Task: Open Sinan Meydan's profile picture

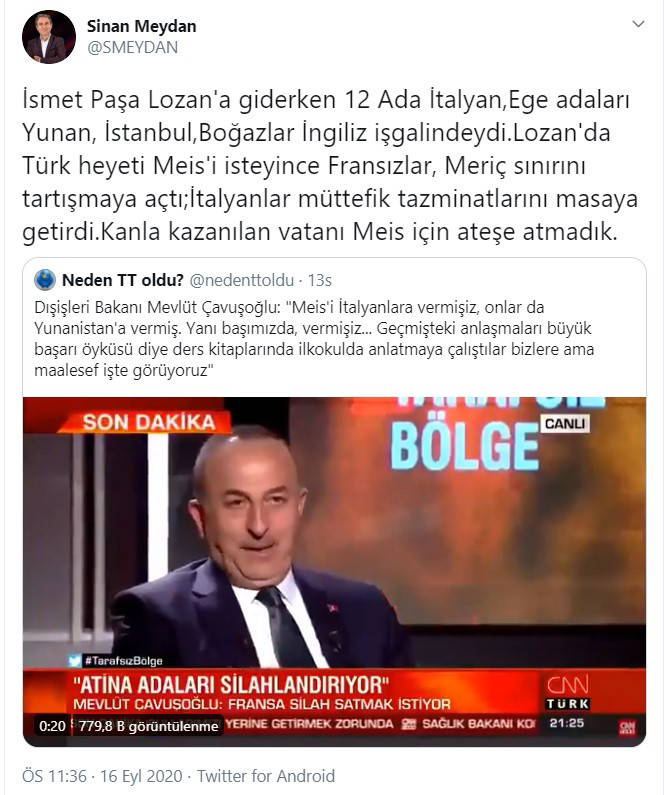Action: pyautogui.click(x=49, y=37)
